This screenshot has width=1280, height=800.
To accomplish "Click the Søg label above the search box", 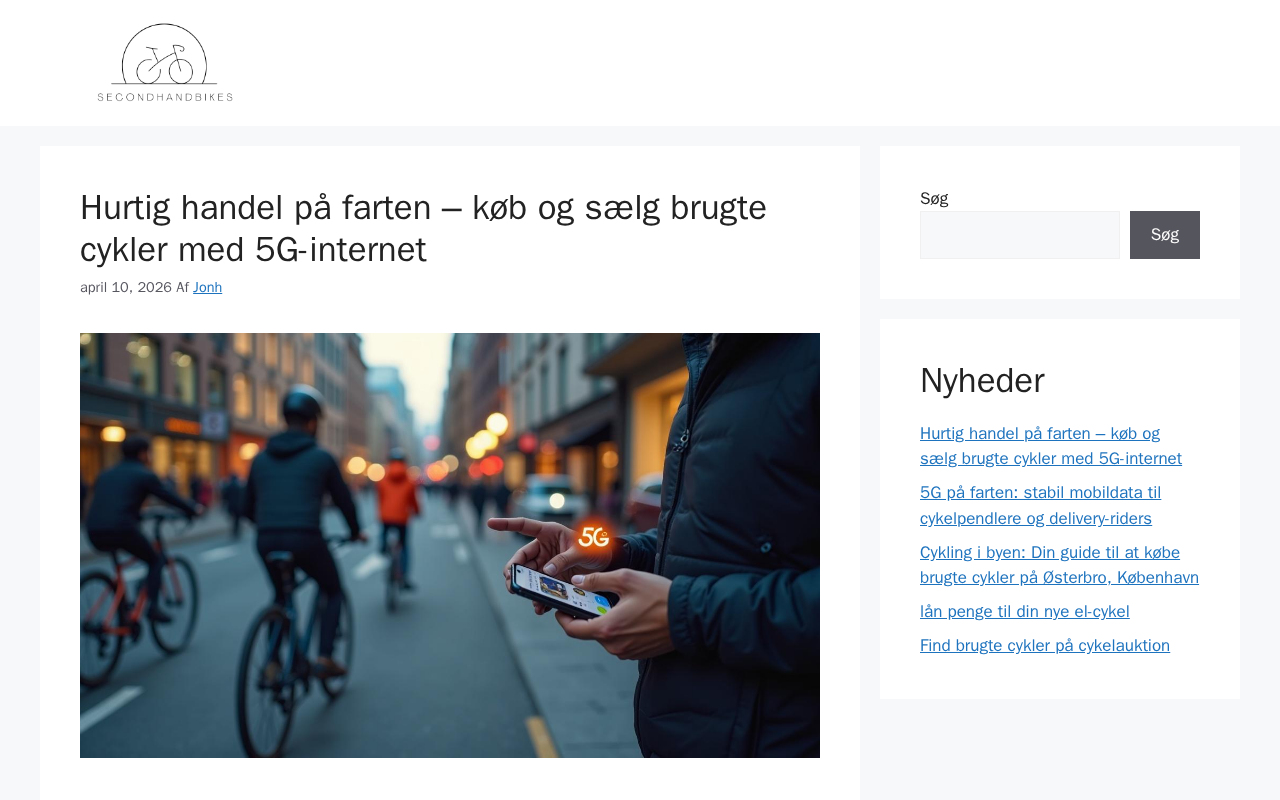I will (x=934, y=198).
